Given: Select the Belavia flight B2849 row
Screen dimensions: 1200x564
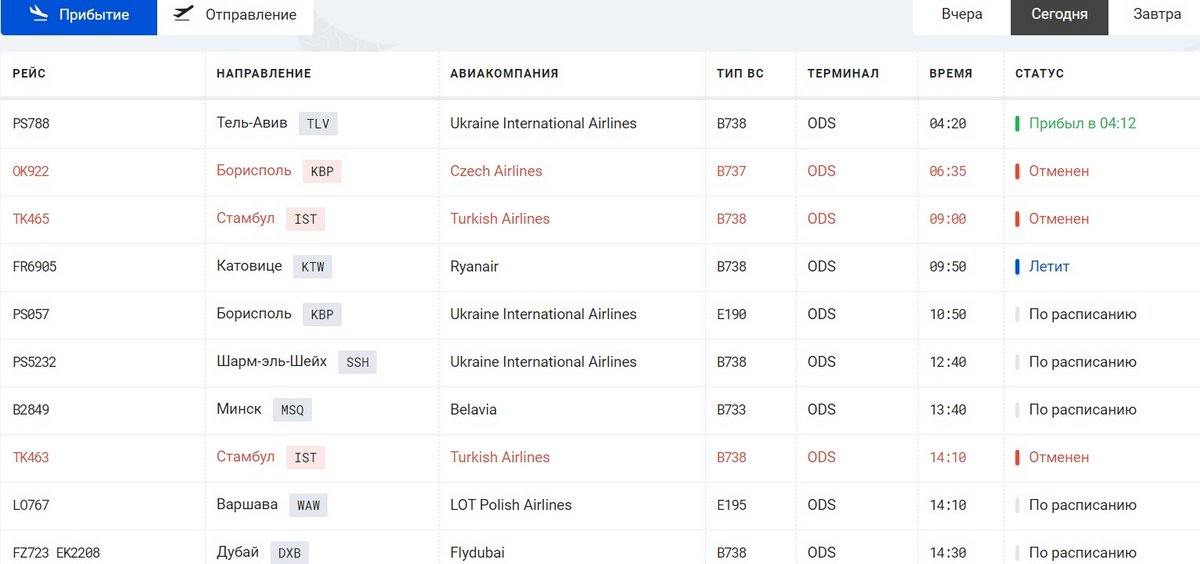Looking at the screenshot, I should point(600,410).
